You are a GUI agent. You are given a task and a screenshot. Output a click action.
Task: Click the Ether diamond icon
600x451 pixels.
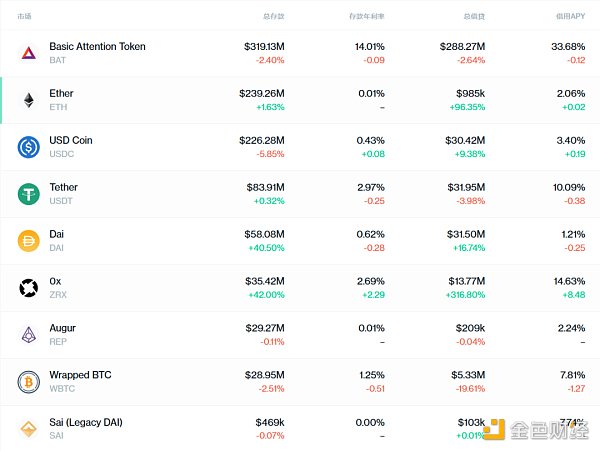(29, 100)
